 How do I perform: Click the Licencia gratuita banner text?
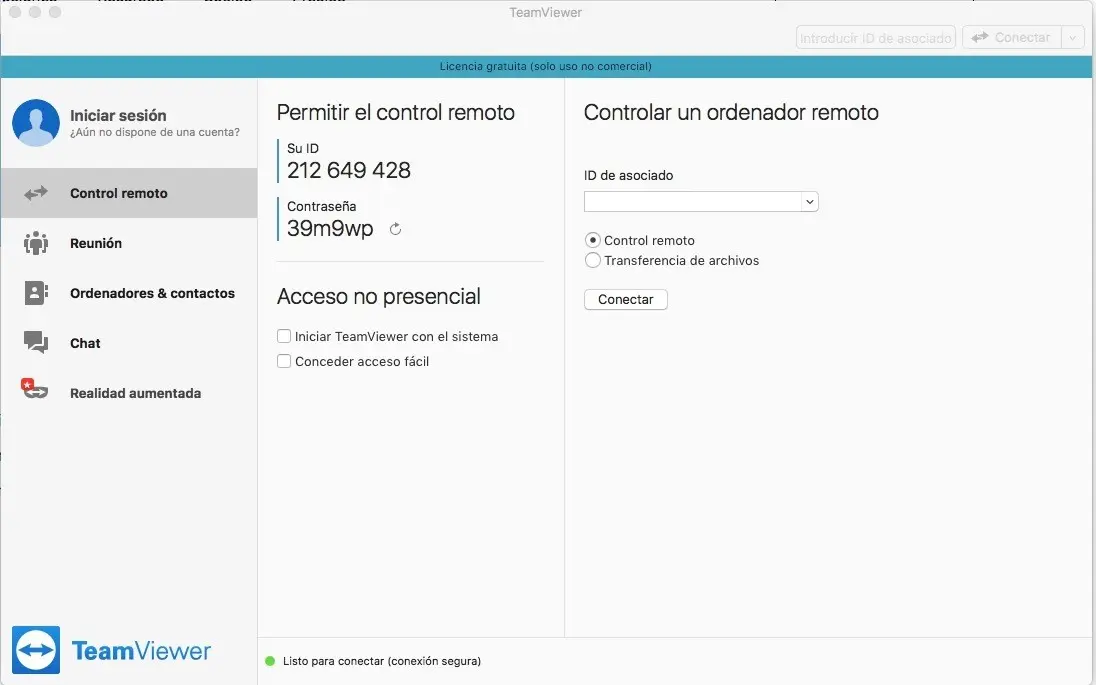click(x=545, y=66)
